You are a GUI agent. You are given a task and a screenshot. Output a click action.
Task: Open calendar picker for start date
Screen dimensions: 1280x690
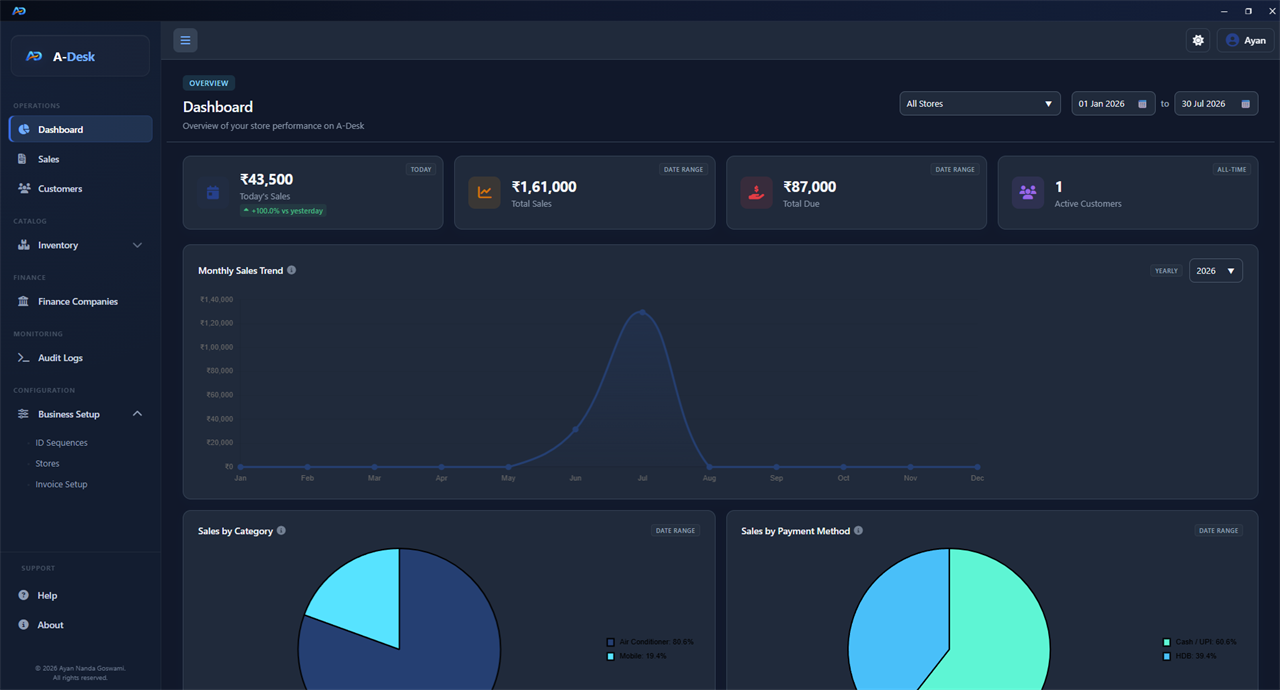pyautogui.click(x=1143, y=104)
